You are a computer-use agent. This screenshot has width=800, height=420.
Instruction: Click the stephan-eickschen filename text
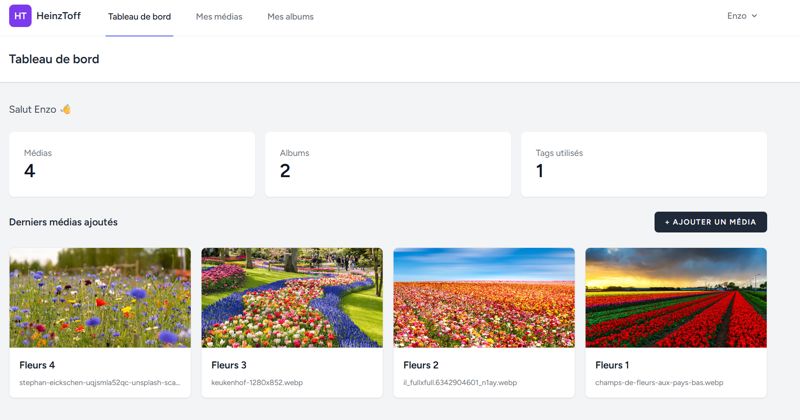point(99,382)
